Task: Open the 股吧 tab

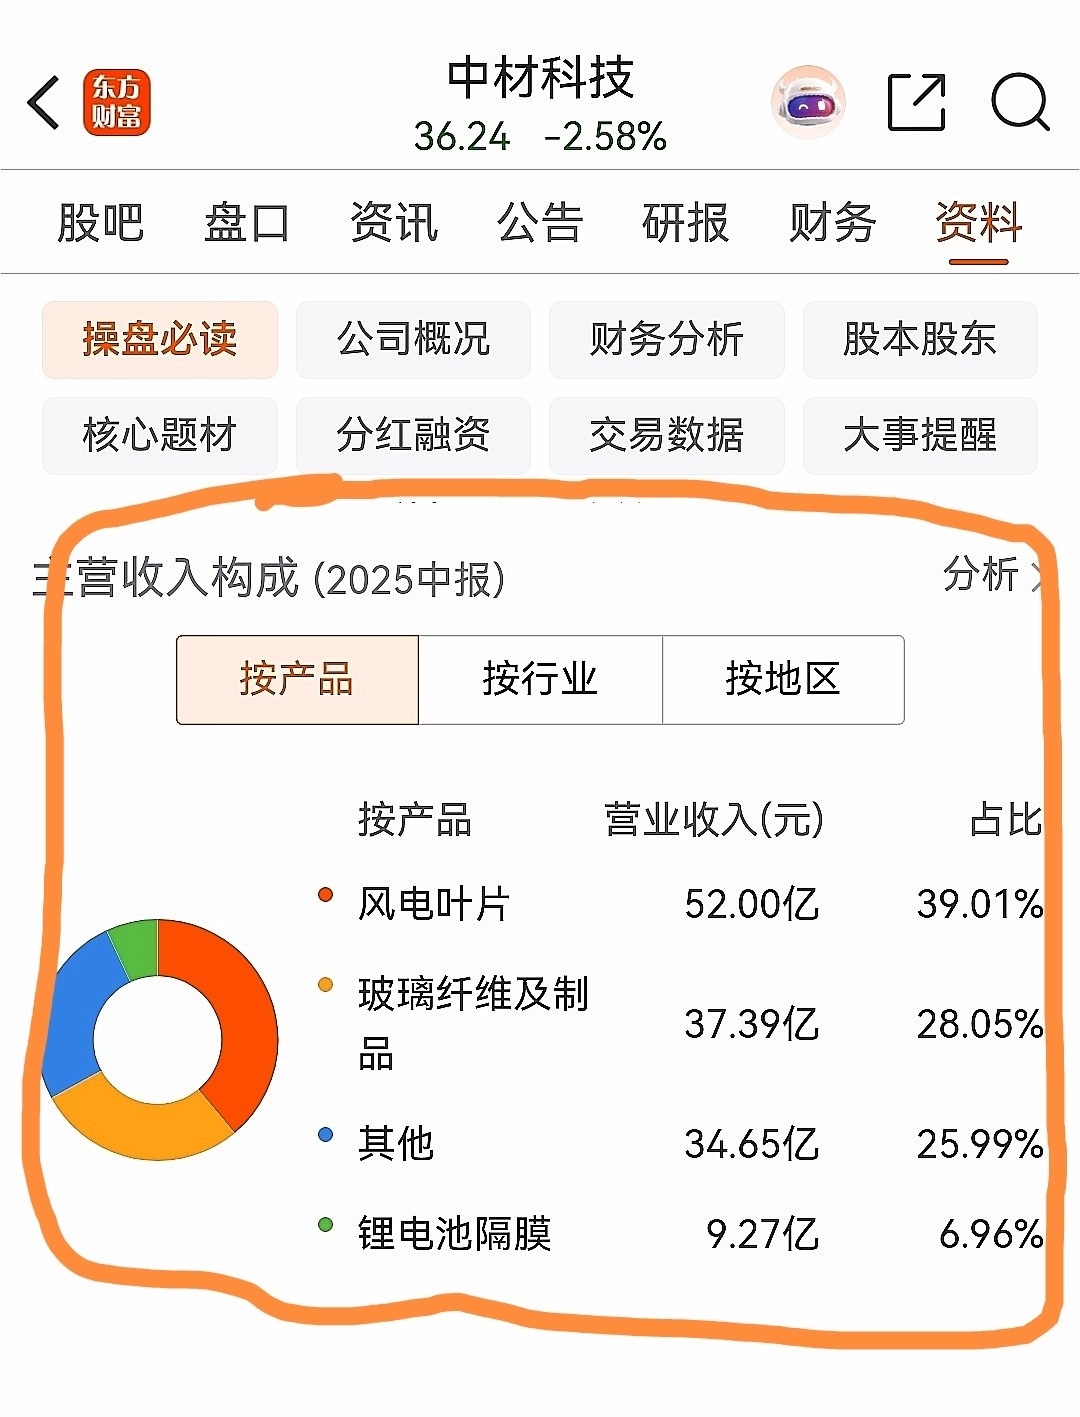Action: 100,223
